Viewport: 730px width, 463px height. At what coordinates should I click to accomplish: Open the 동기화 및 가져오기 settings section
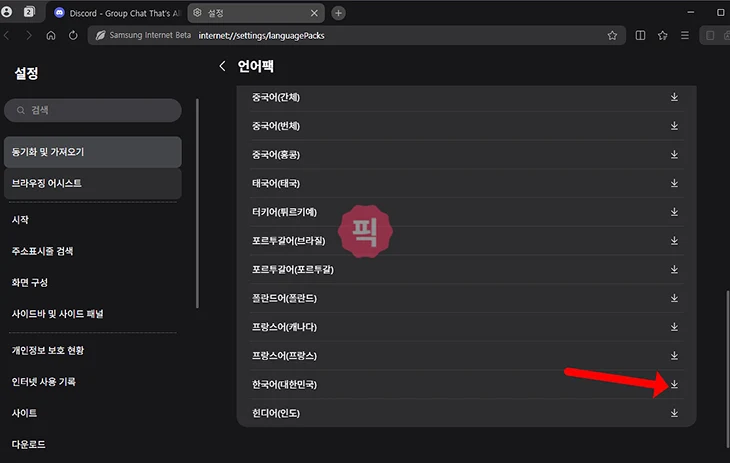pos(93,152)
